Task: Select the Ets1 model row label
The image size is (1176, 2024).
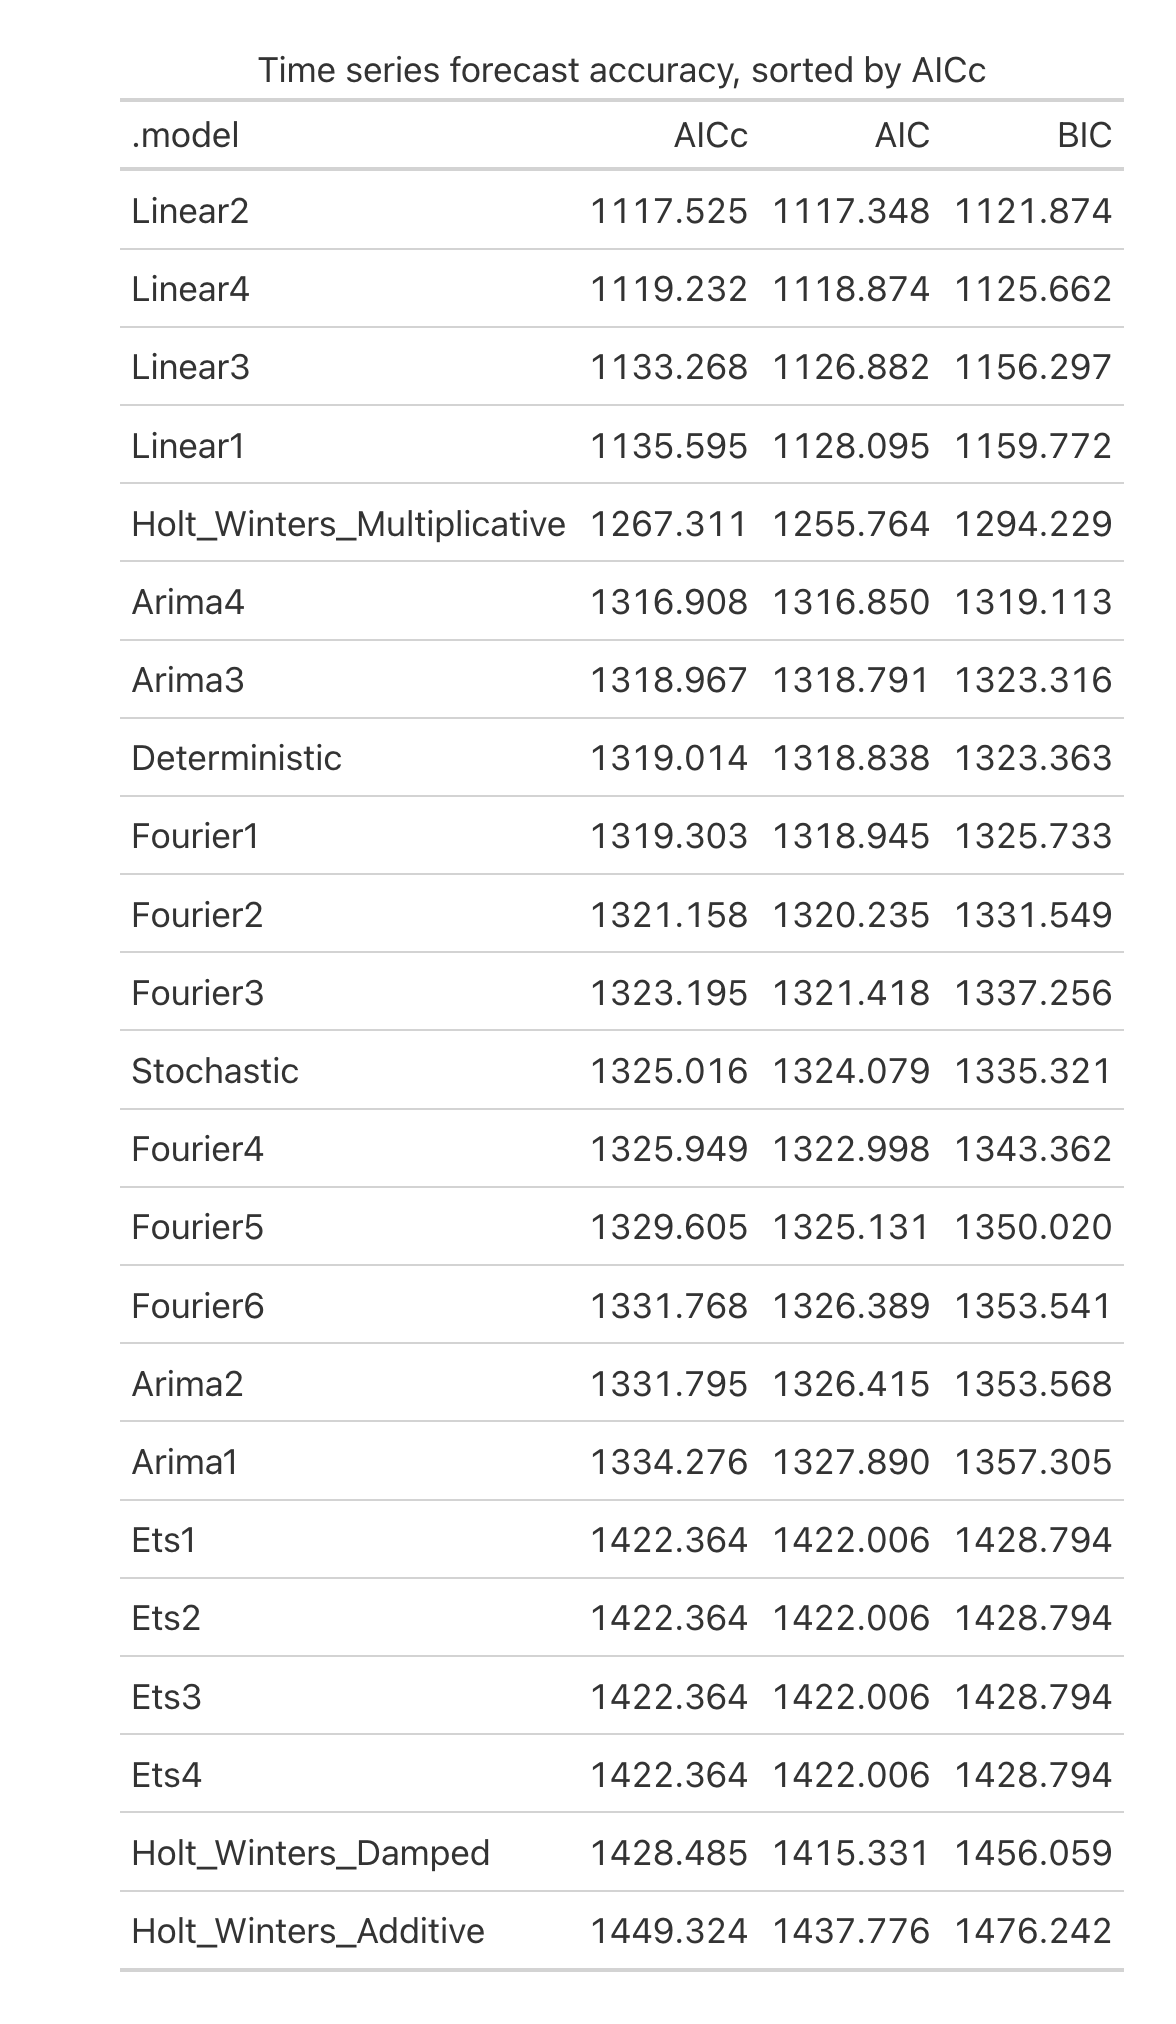Action: tap(164, 1540)
